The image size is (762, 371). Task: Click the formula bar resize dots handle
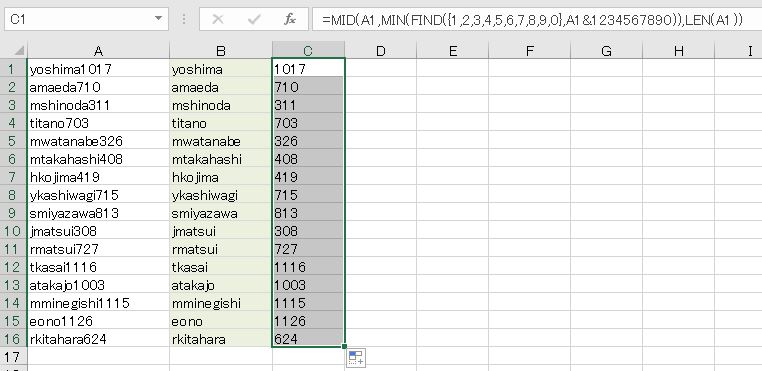point(184,19)
